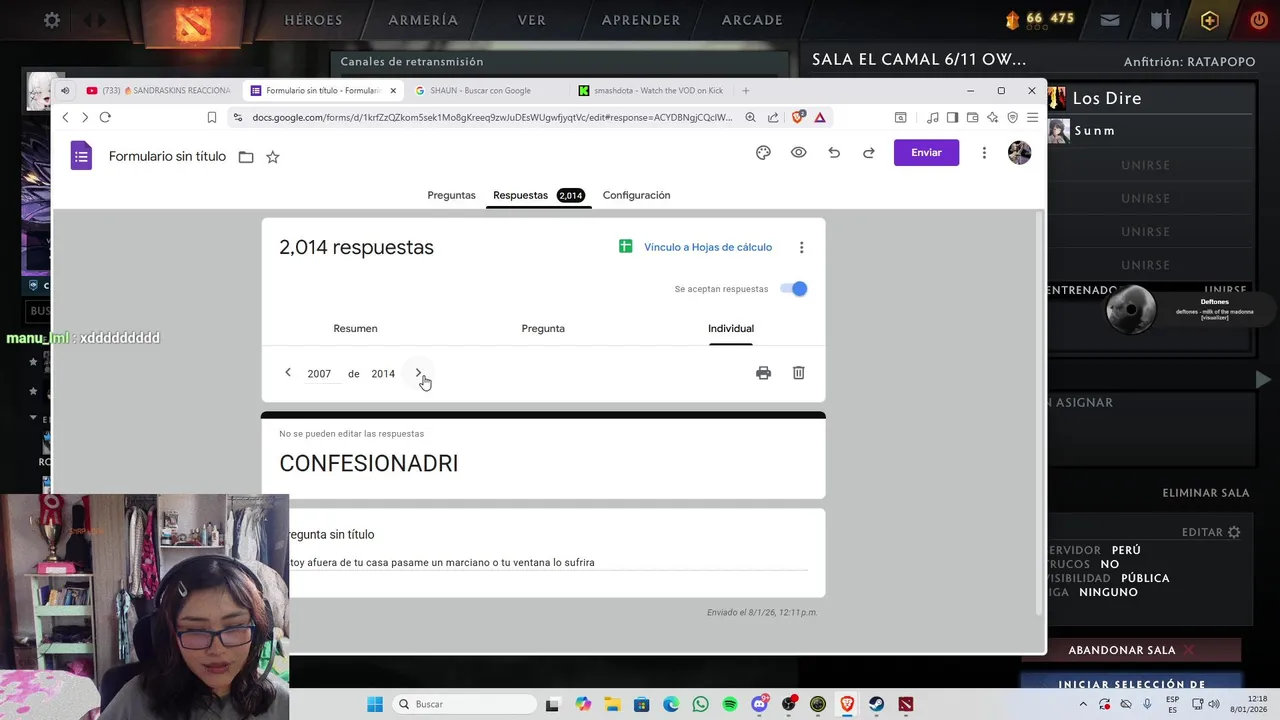Open the browser hamburger menu

click(x=1032, y=117)
